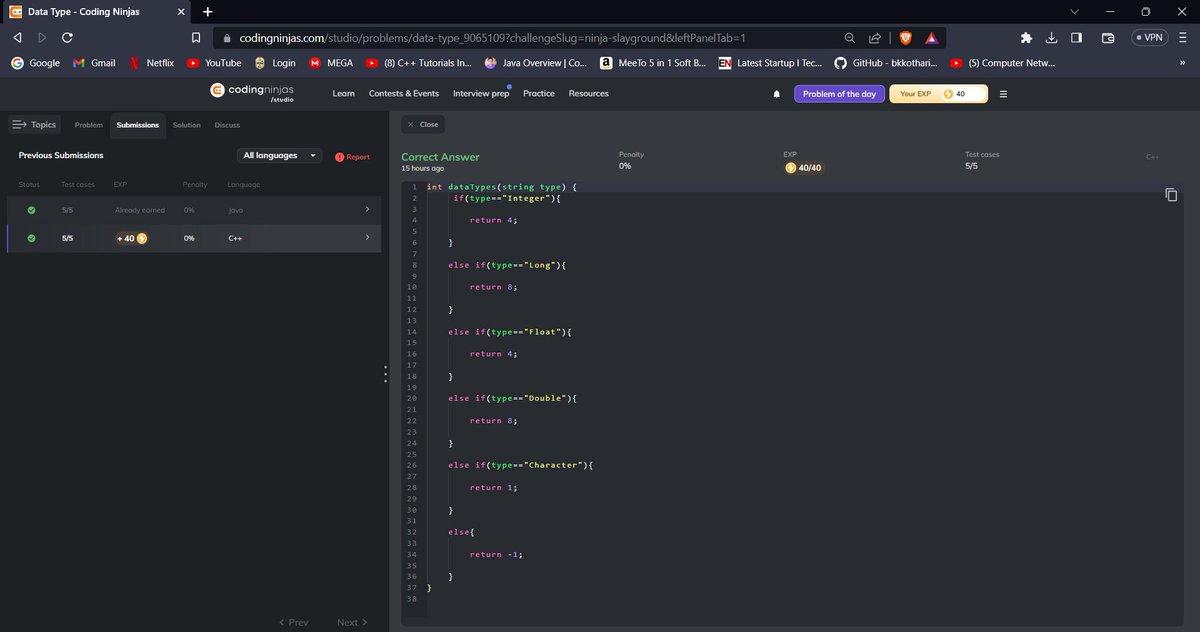Click the Your EXP 40 badge
1200x632 pixels.
coord(938,94)
